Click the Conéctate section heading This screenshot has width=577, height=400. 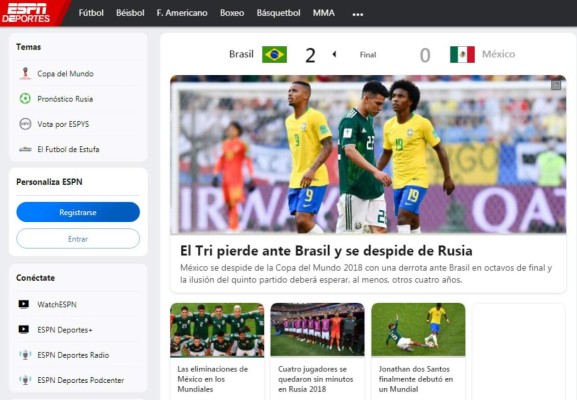pyautogui.click(x=35, y=278)
